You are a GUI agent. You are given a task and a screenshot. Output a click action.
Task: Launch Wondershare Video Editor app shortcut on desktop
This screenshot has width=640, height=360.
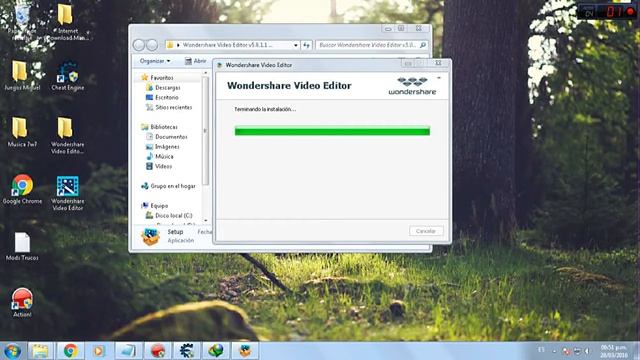pyautogui.click(x=67, y=193)
